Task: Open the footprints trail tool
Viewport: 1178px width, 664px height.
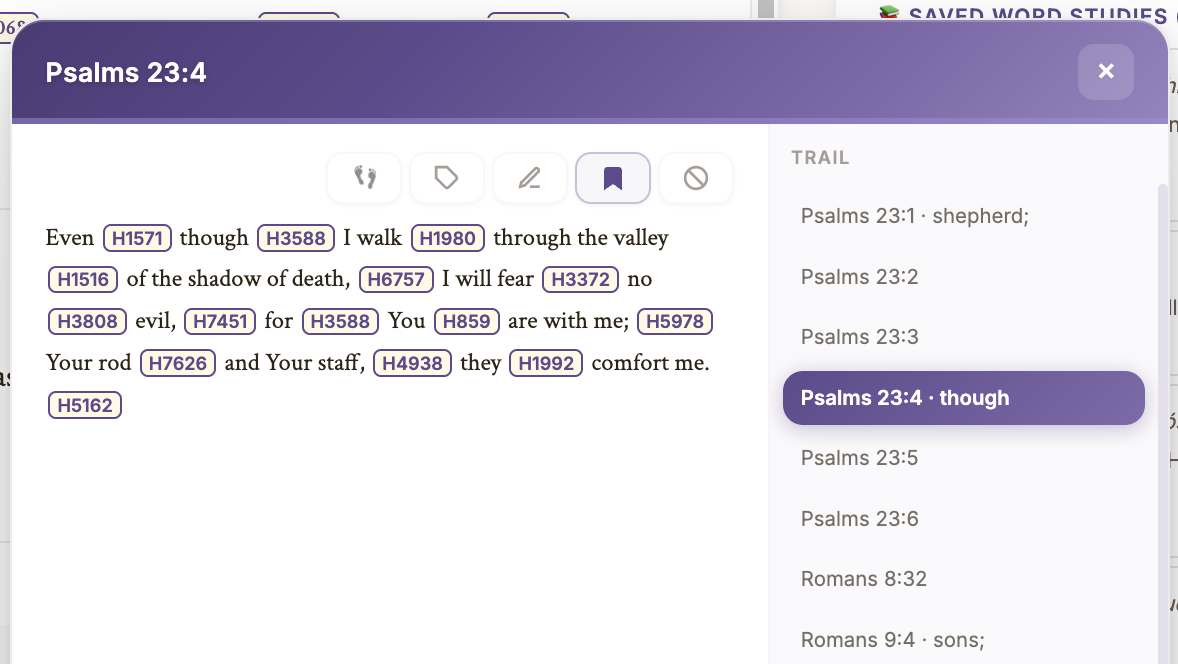Action: (x=363, y=177)
